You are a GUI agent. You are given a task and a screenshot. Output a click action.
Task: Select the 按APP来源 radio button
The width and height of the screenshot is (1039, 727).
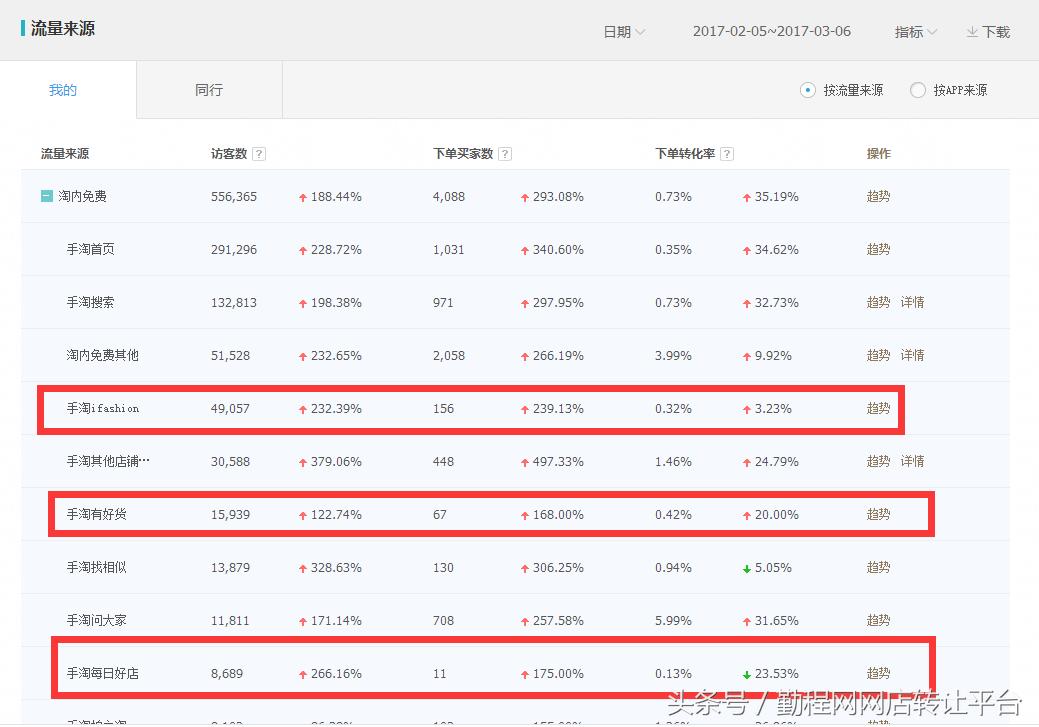[918, 90]
